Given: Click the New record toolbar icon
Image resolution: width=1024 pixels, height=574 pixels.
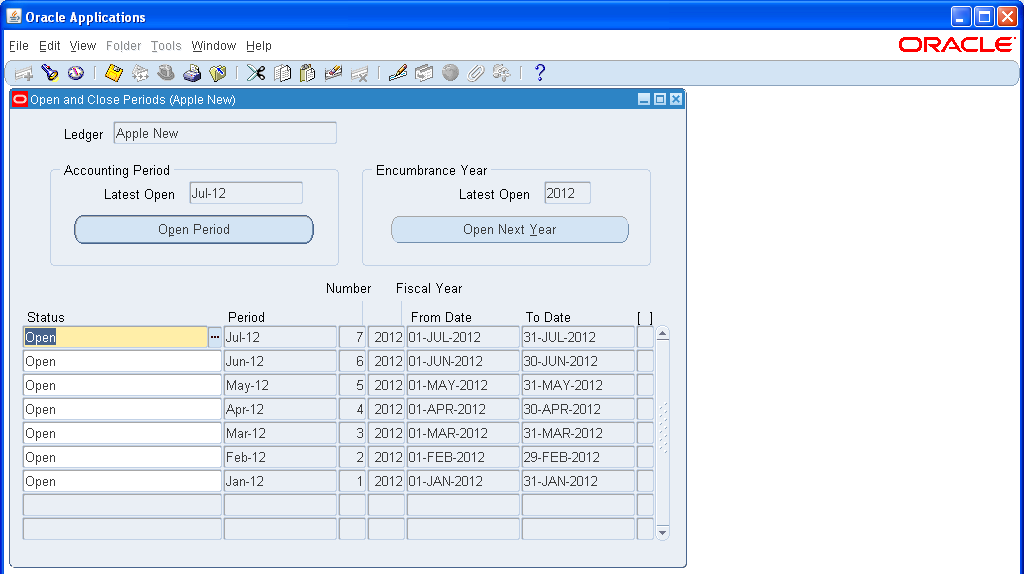Looking at the screenshot, I should (x=24, y=73).
